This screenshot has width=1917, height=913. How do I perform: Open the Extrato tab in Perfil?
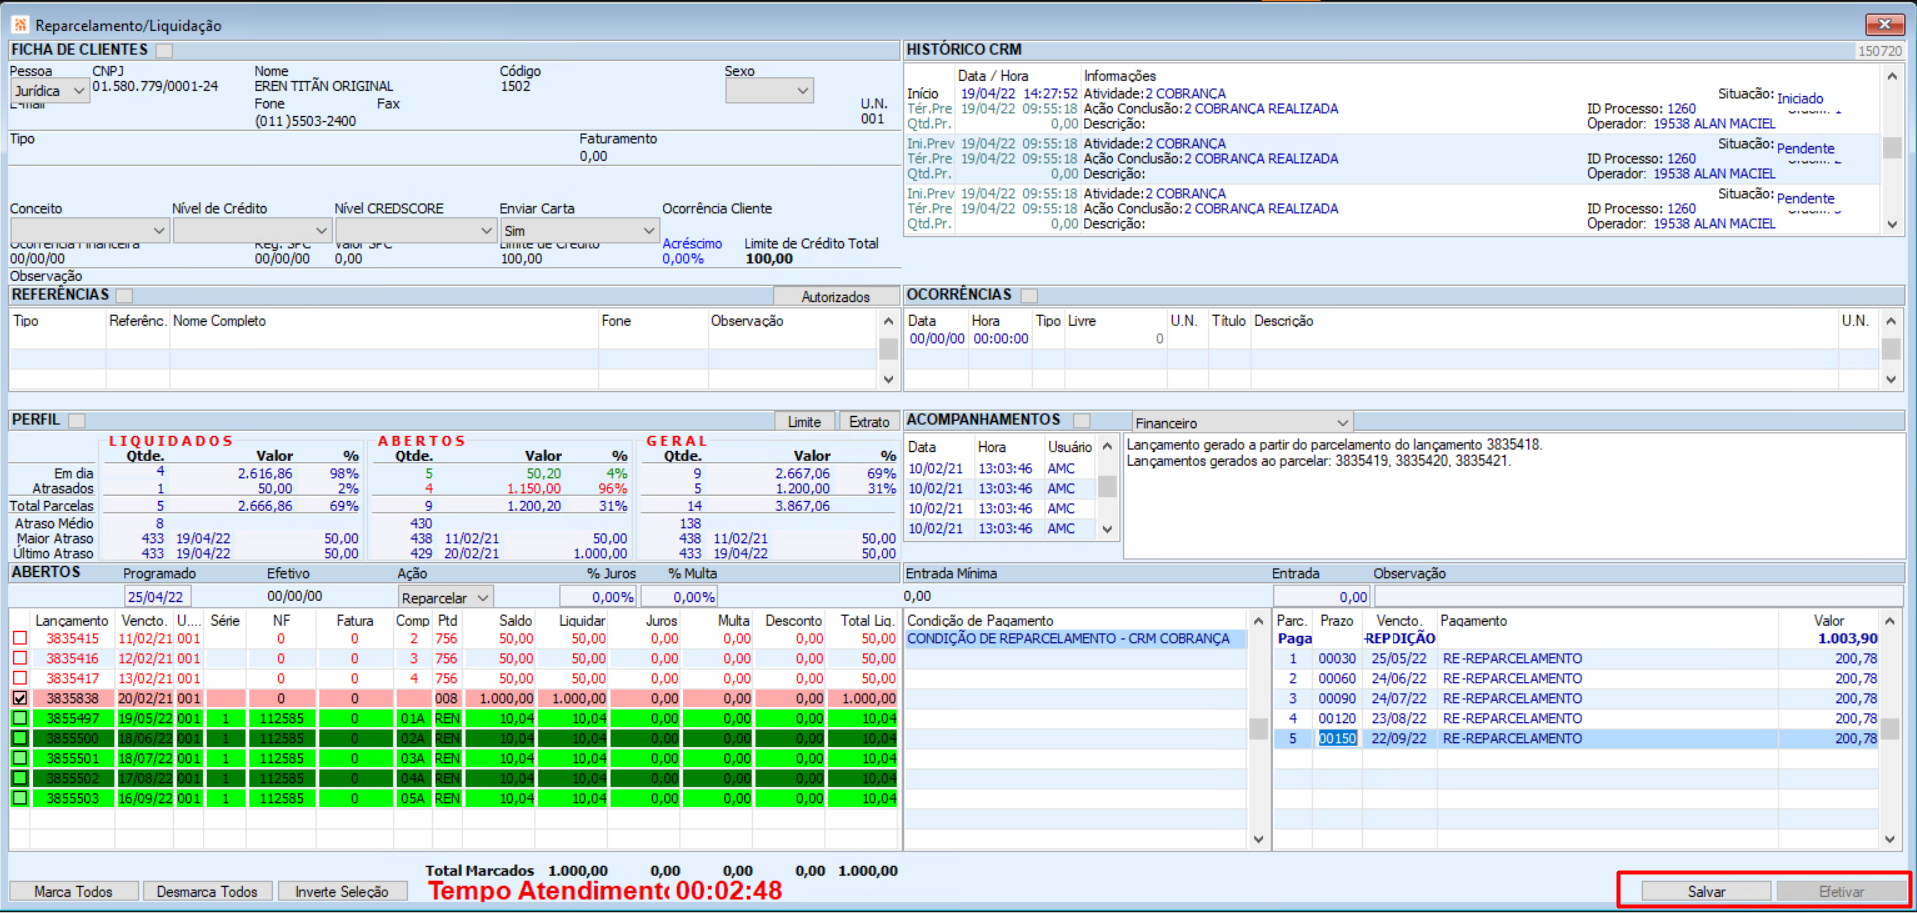tap(868, 422)
